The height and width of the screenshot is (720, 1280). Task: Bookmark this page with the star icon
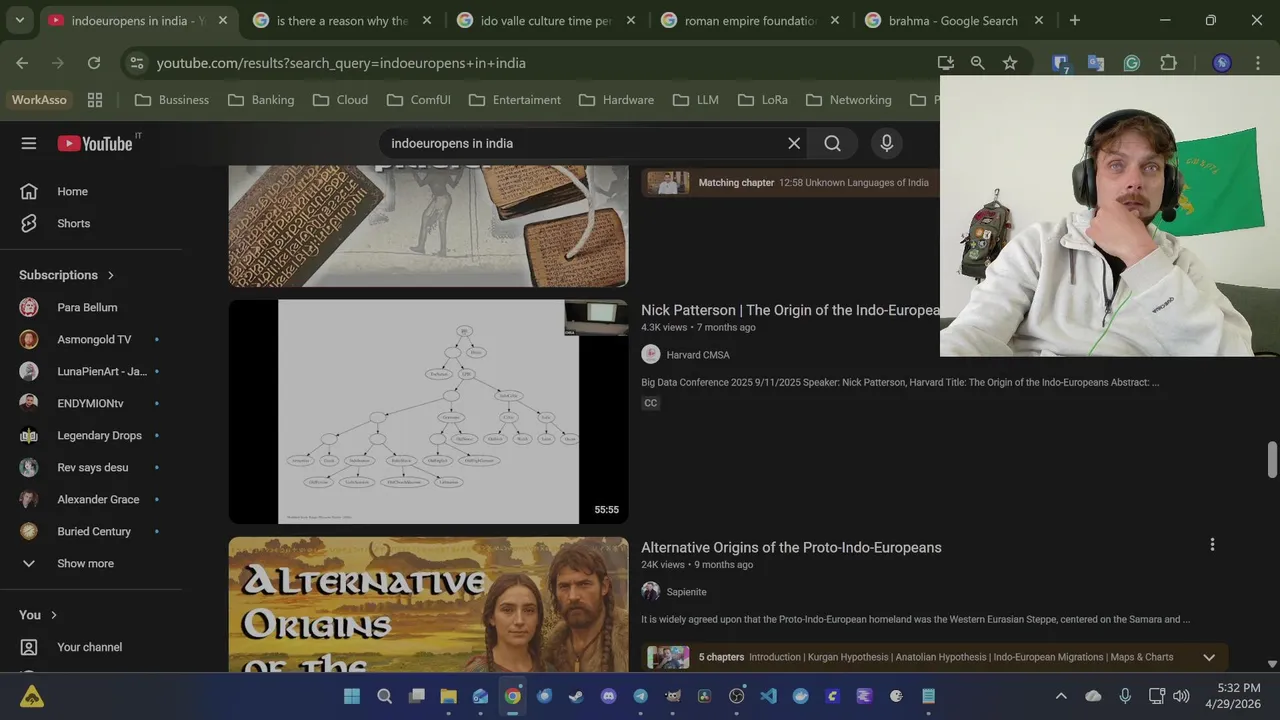pyautogui.click(x=1010, y=63)
